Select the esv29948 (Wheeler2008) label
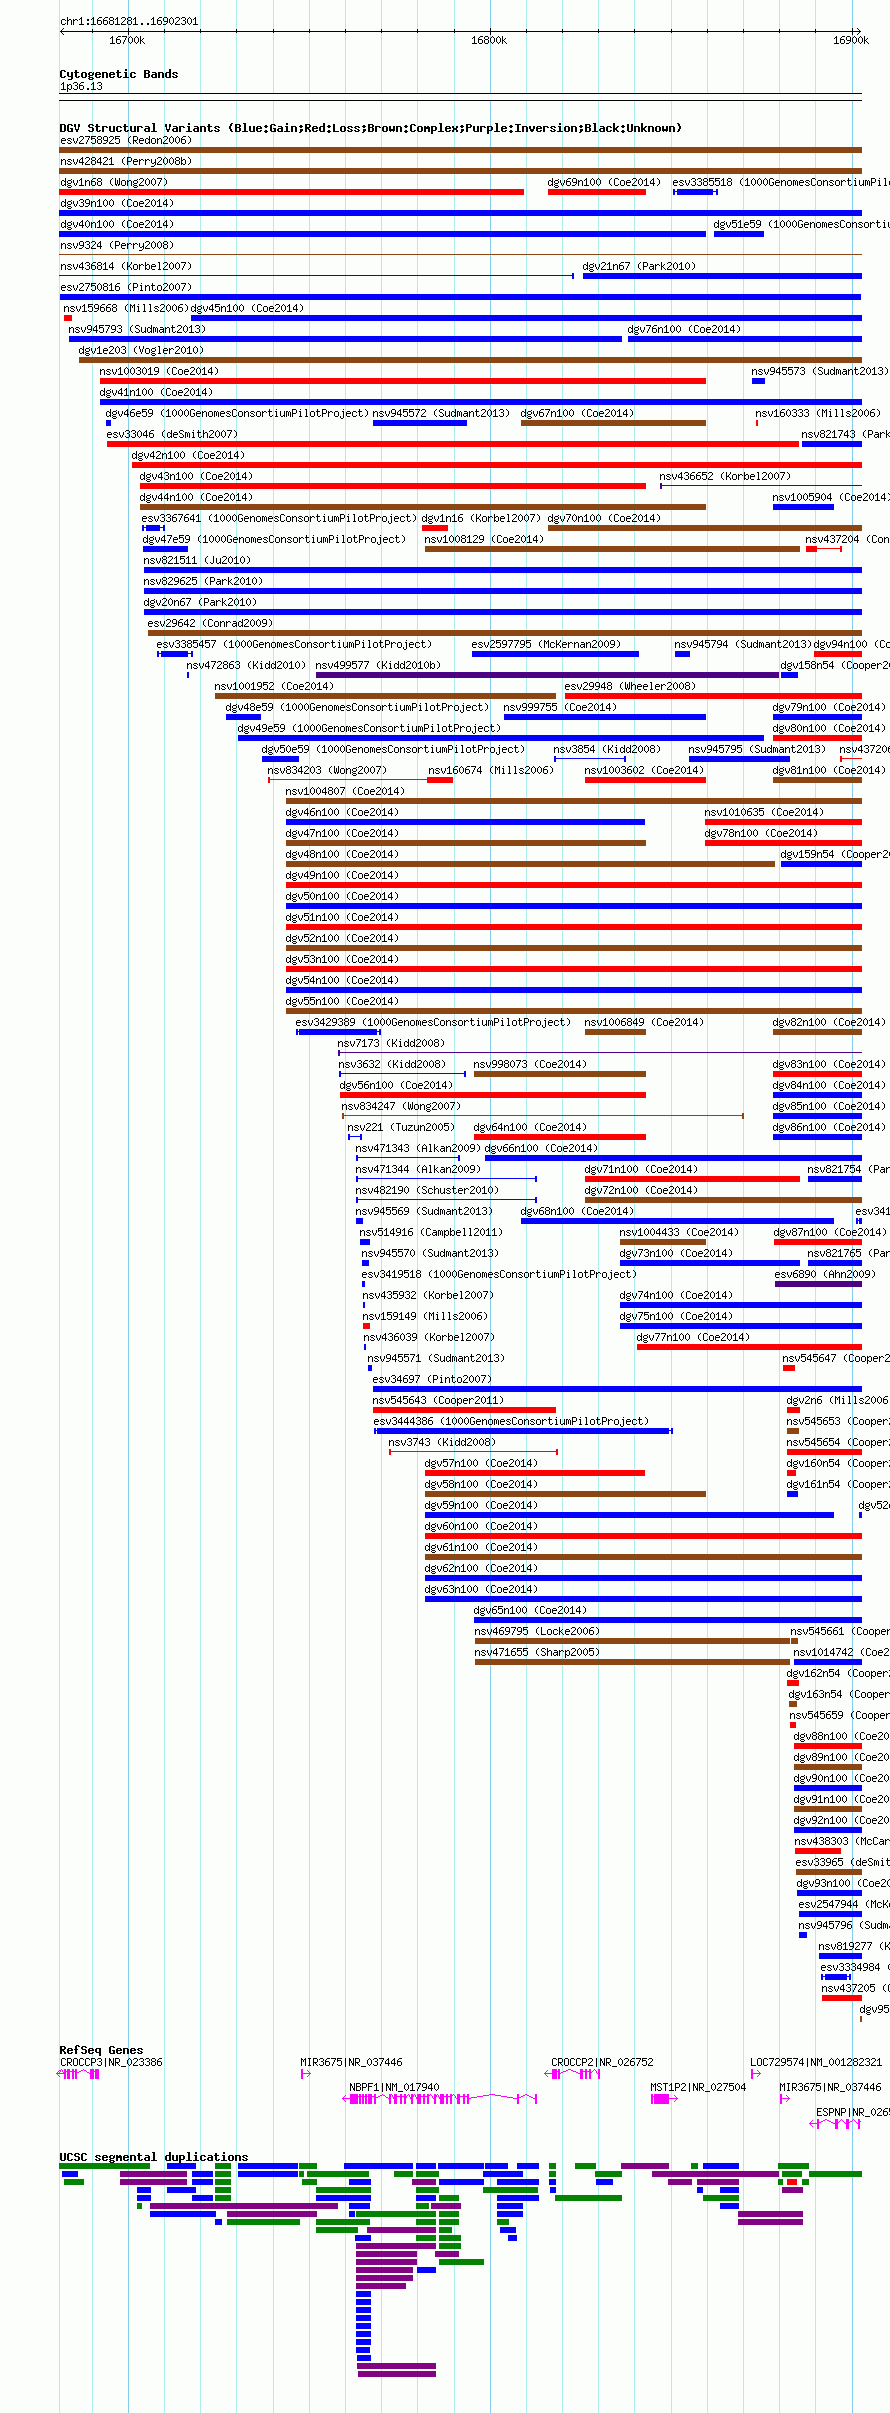 (630, 686)
